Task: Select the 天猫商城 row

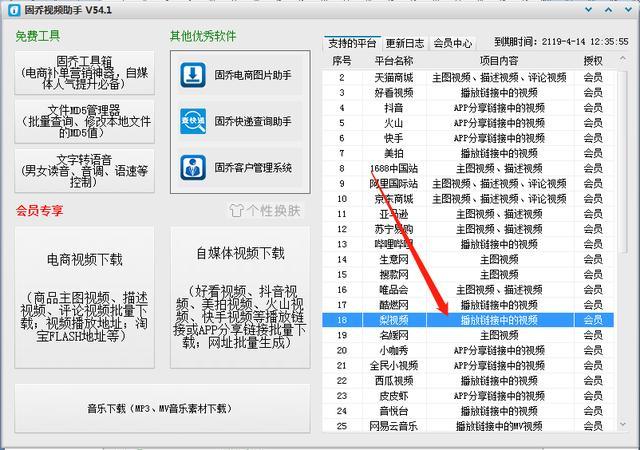Action: click(x=468, y=78)
